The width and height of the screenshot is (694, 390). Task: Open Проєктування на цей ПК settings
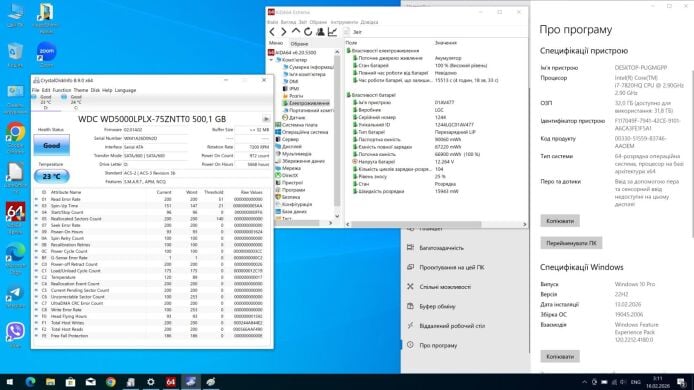pyautogui.click(x=451, y=267)
